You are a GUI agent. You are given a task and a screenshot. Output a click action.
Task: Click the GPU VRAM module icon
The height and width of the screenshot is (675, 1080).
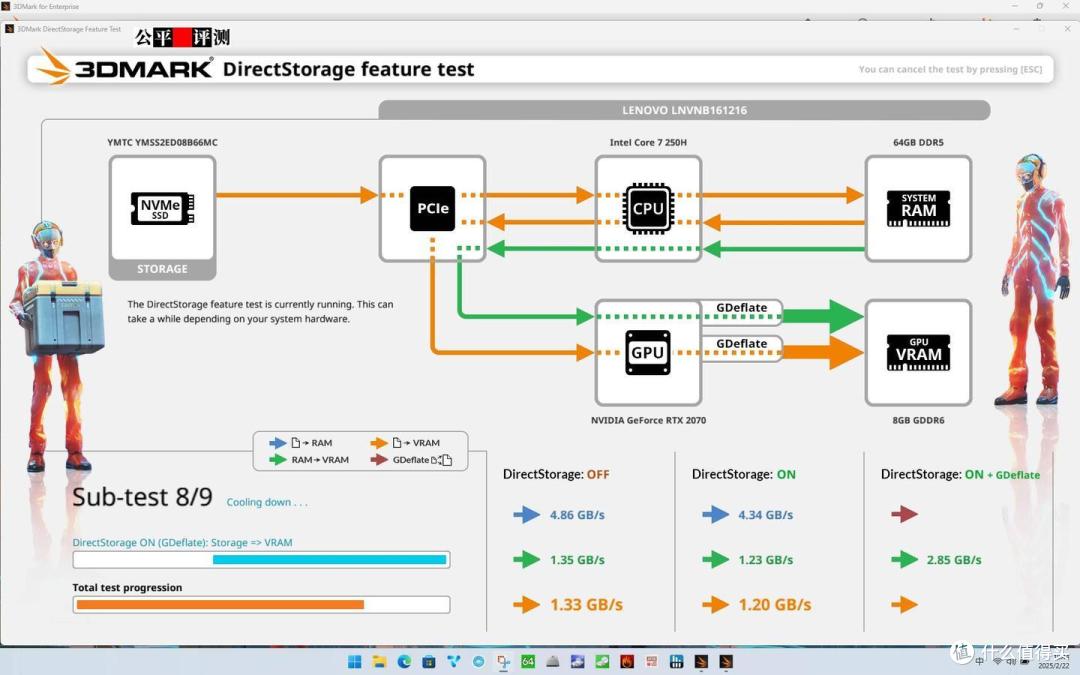[x=918, y=353]
